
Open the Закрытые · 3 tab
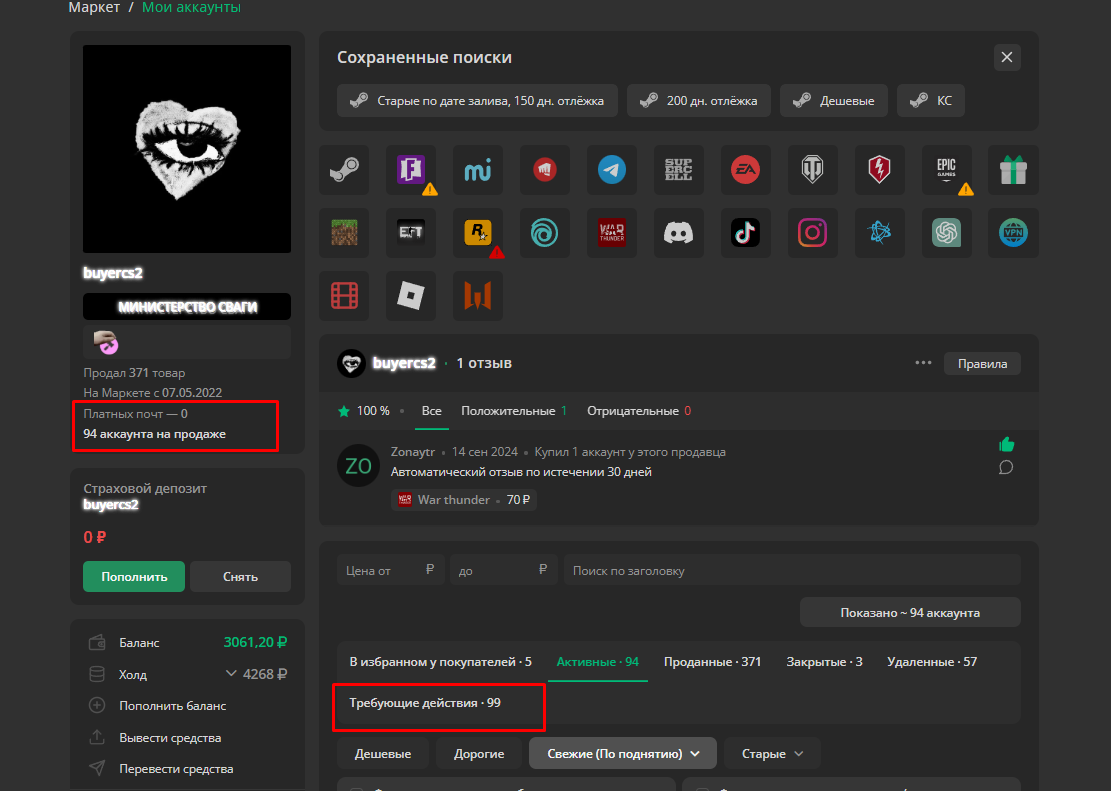click(824, 661)
